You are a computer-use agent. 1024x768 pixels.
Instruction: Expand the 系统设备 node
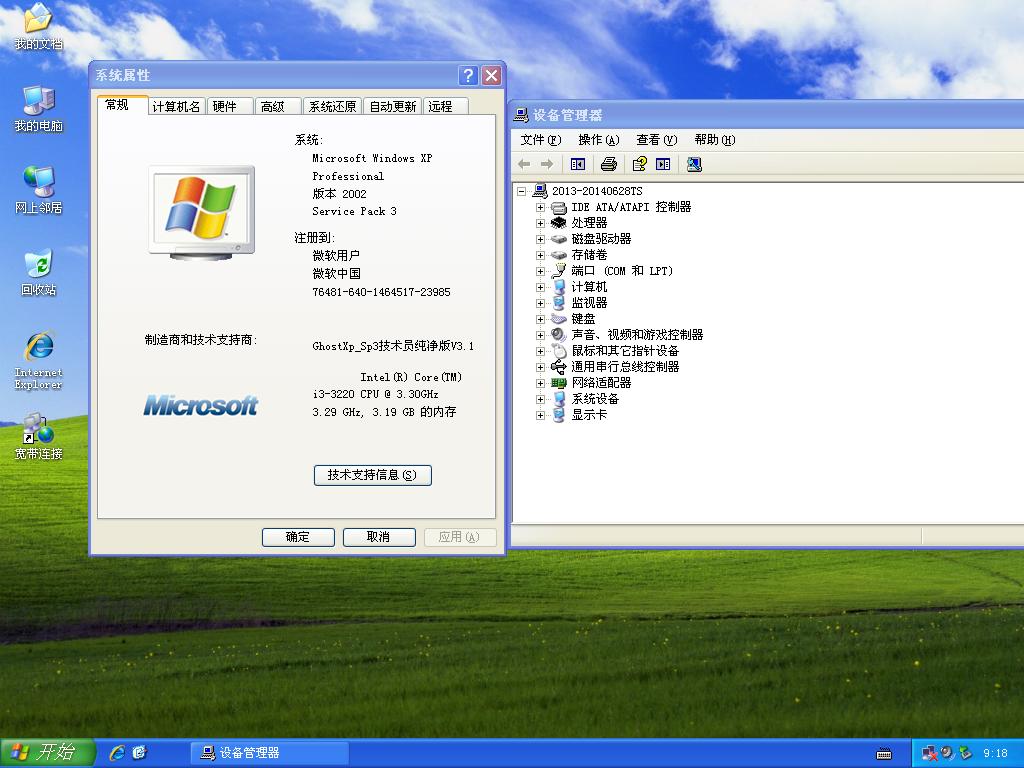click(x=540, y=399)
